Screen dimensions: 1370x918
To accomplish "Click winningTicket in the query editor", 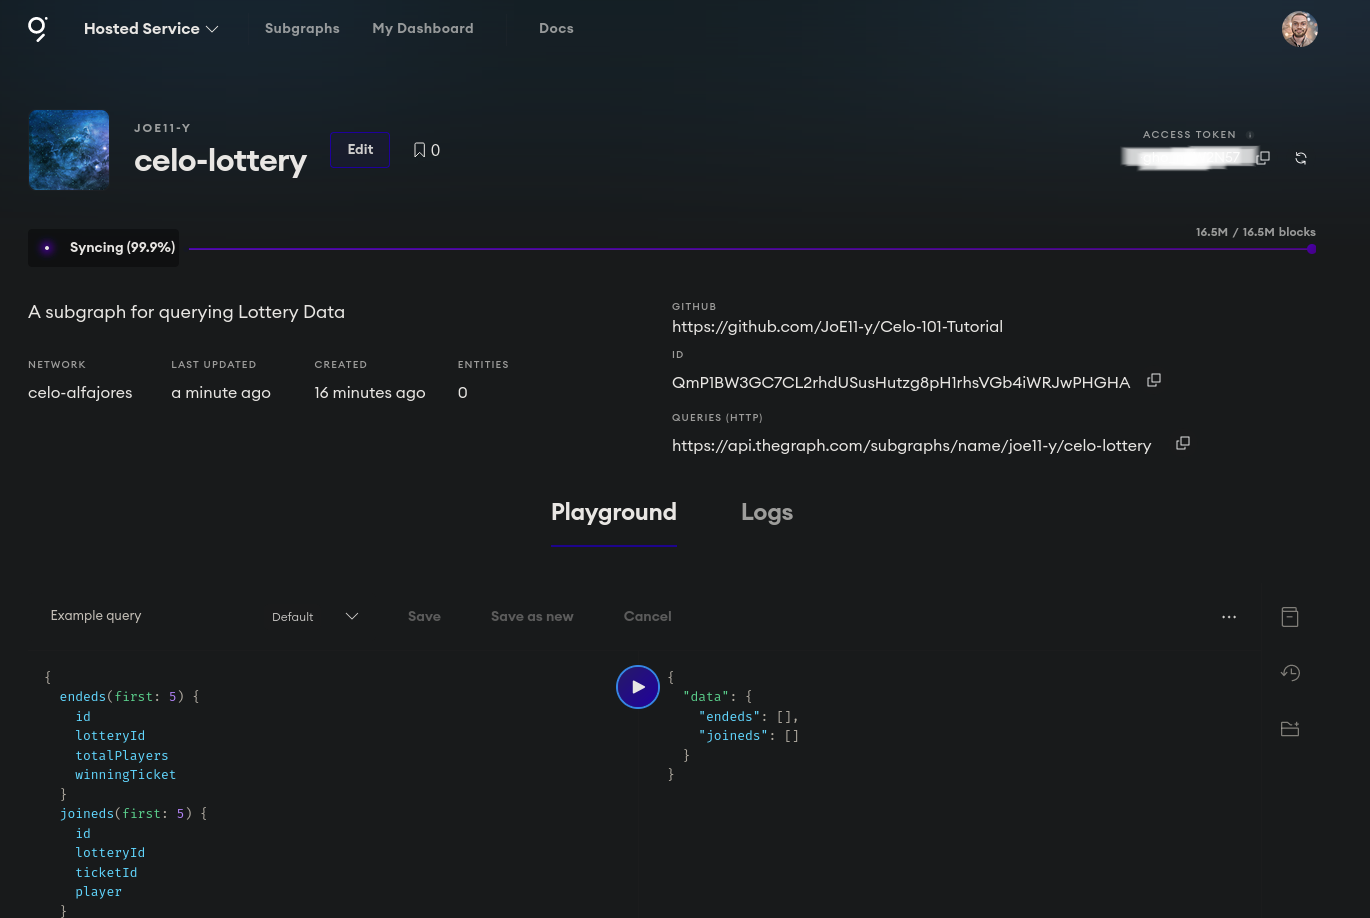I will click(x=126, y=775).
